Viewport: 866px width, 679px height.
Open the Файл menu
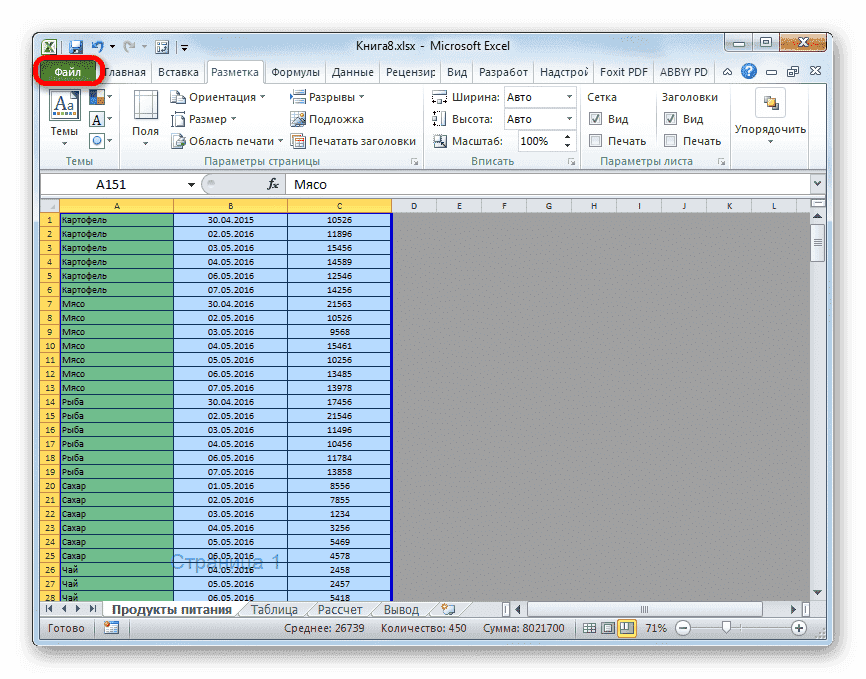point(69,71)
